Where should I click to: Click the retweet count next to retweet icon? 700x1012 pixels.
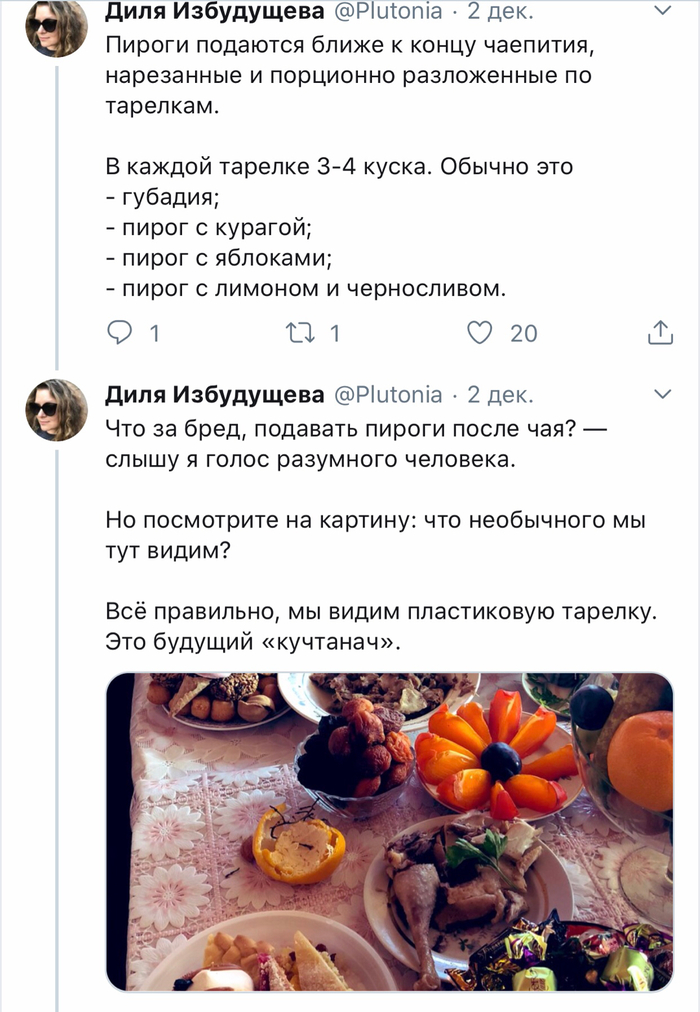pyautogui.click(x=335, y=334)
